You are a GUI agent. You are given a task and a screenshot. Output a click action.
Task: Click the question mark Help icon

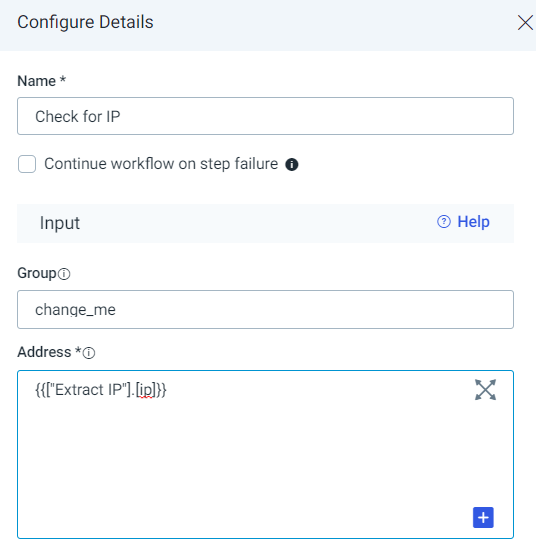coord(444,222)
